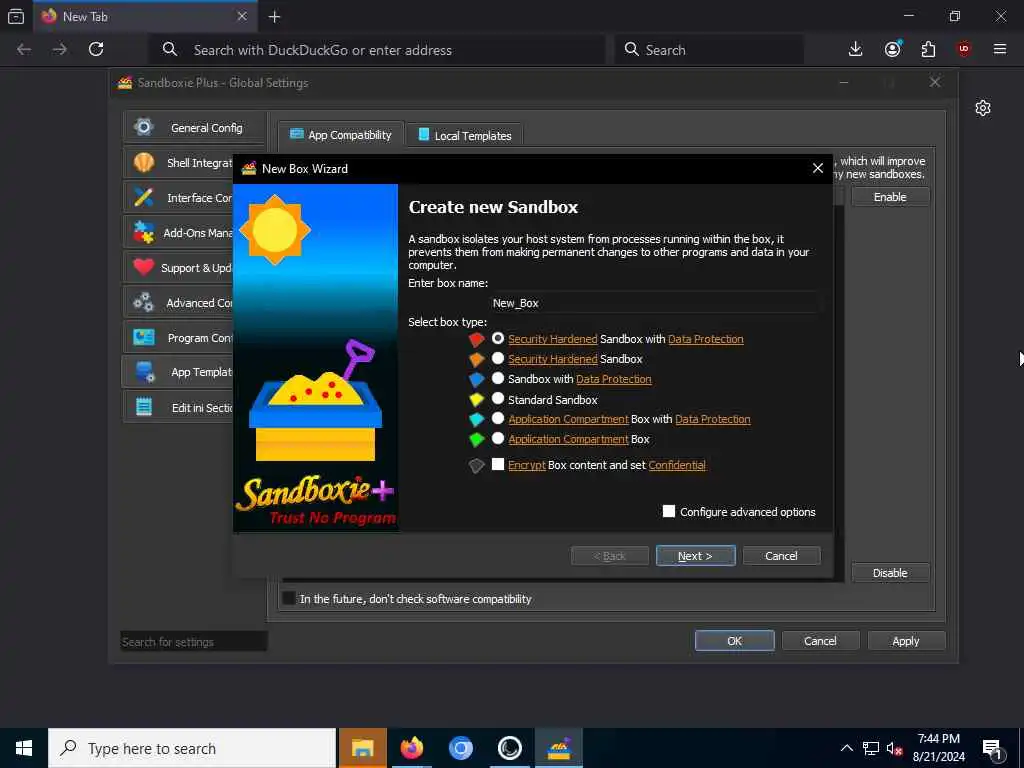Click the Search for settings field
The image size is (1024, 768).
click(194, 641)
